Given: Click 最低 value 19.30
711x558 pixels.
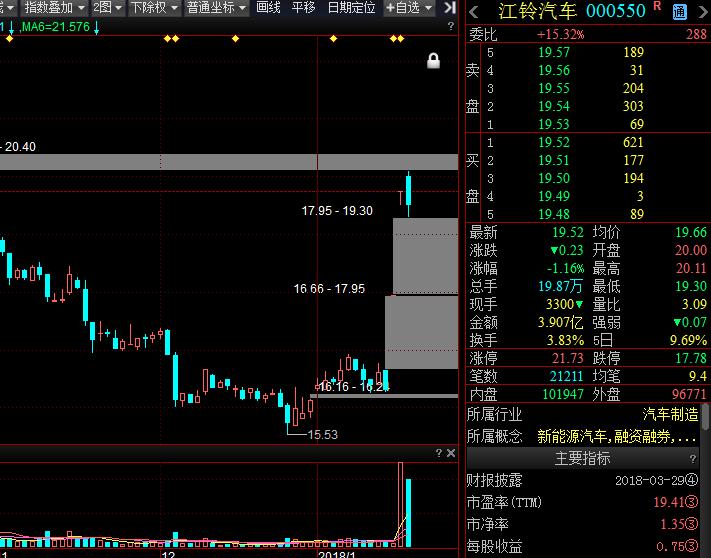Looking at the screenshot, I should 691,286.
